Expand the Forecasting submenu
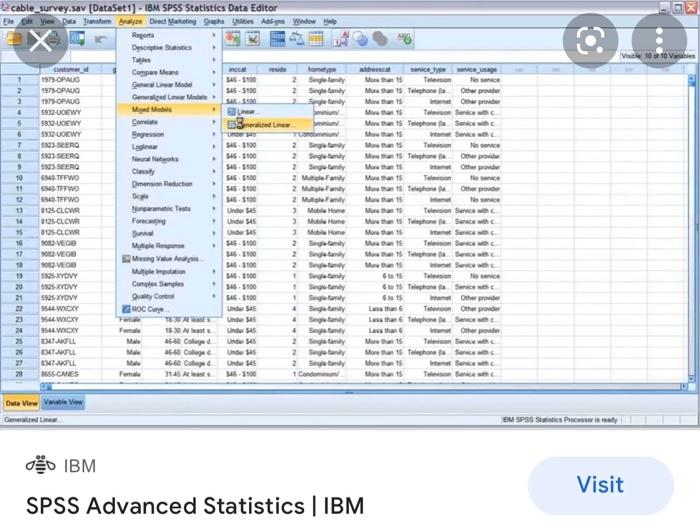This screenshot has width=700, height=526. [x=169, y=221]
